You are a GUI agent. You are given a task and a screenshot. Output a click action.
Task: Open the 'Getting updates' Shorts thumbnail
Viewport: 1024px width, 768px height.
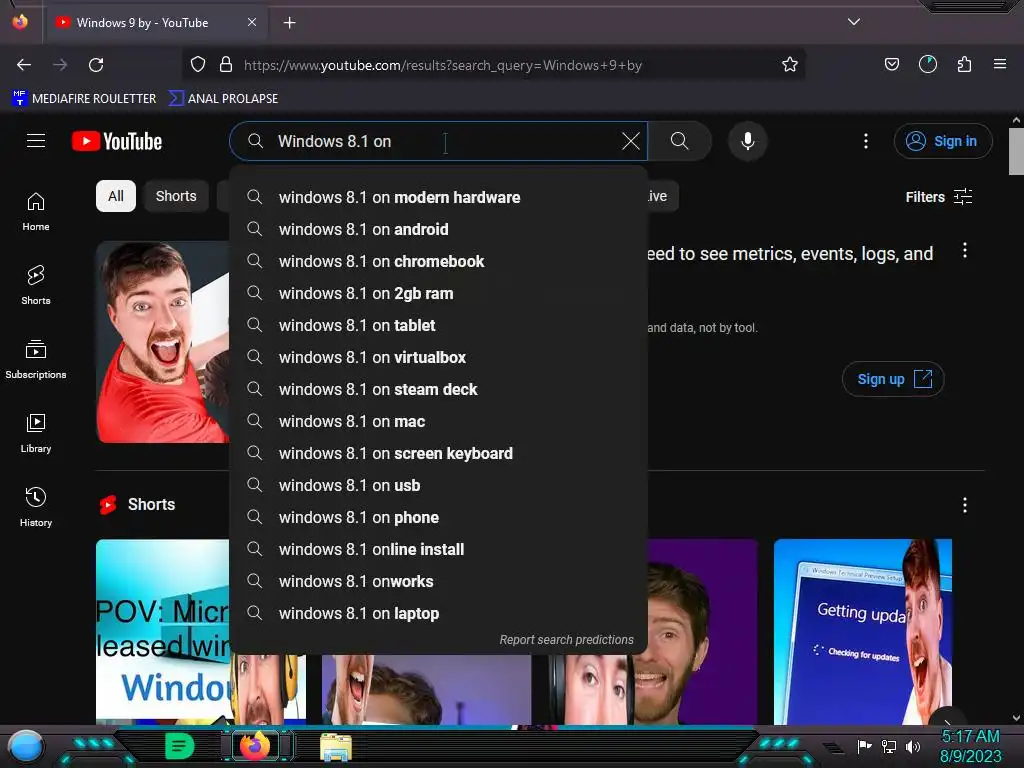point(863,632)
